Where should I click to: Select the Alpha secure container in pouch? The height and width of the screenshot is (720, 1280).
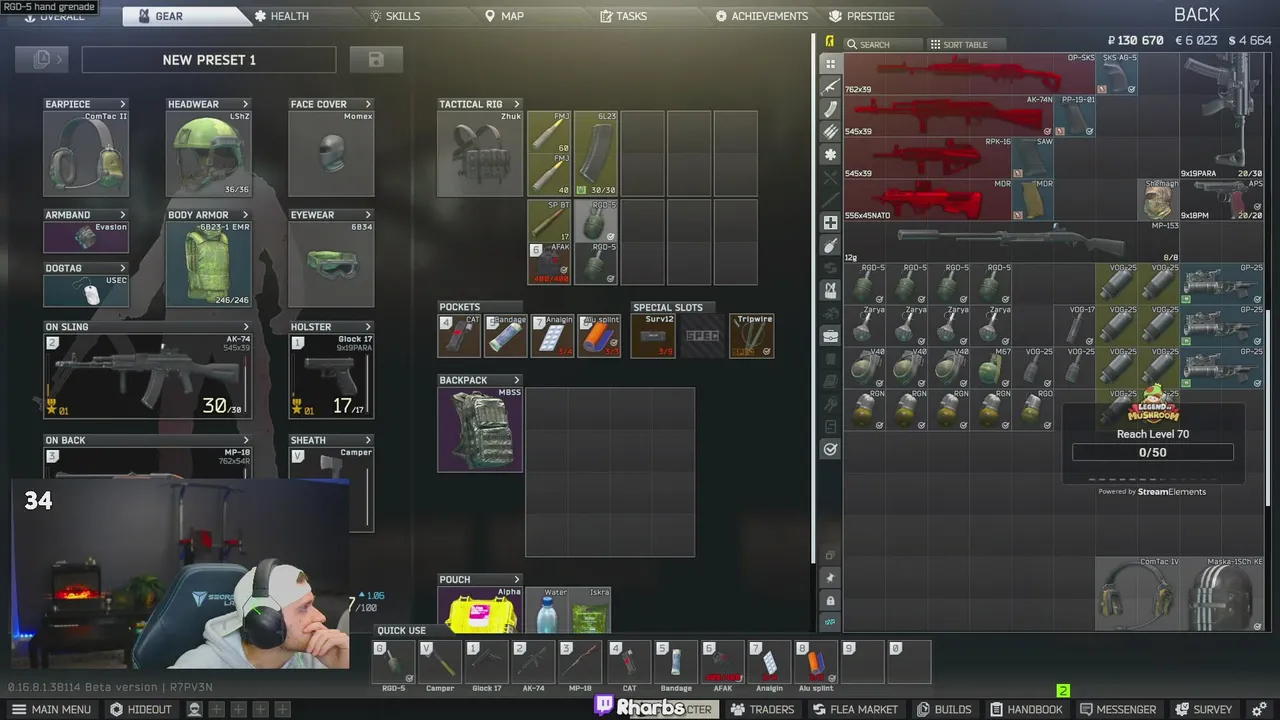[481, 610]
